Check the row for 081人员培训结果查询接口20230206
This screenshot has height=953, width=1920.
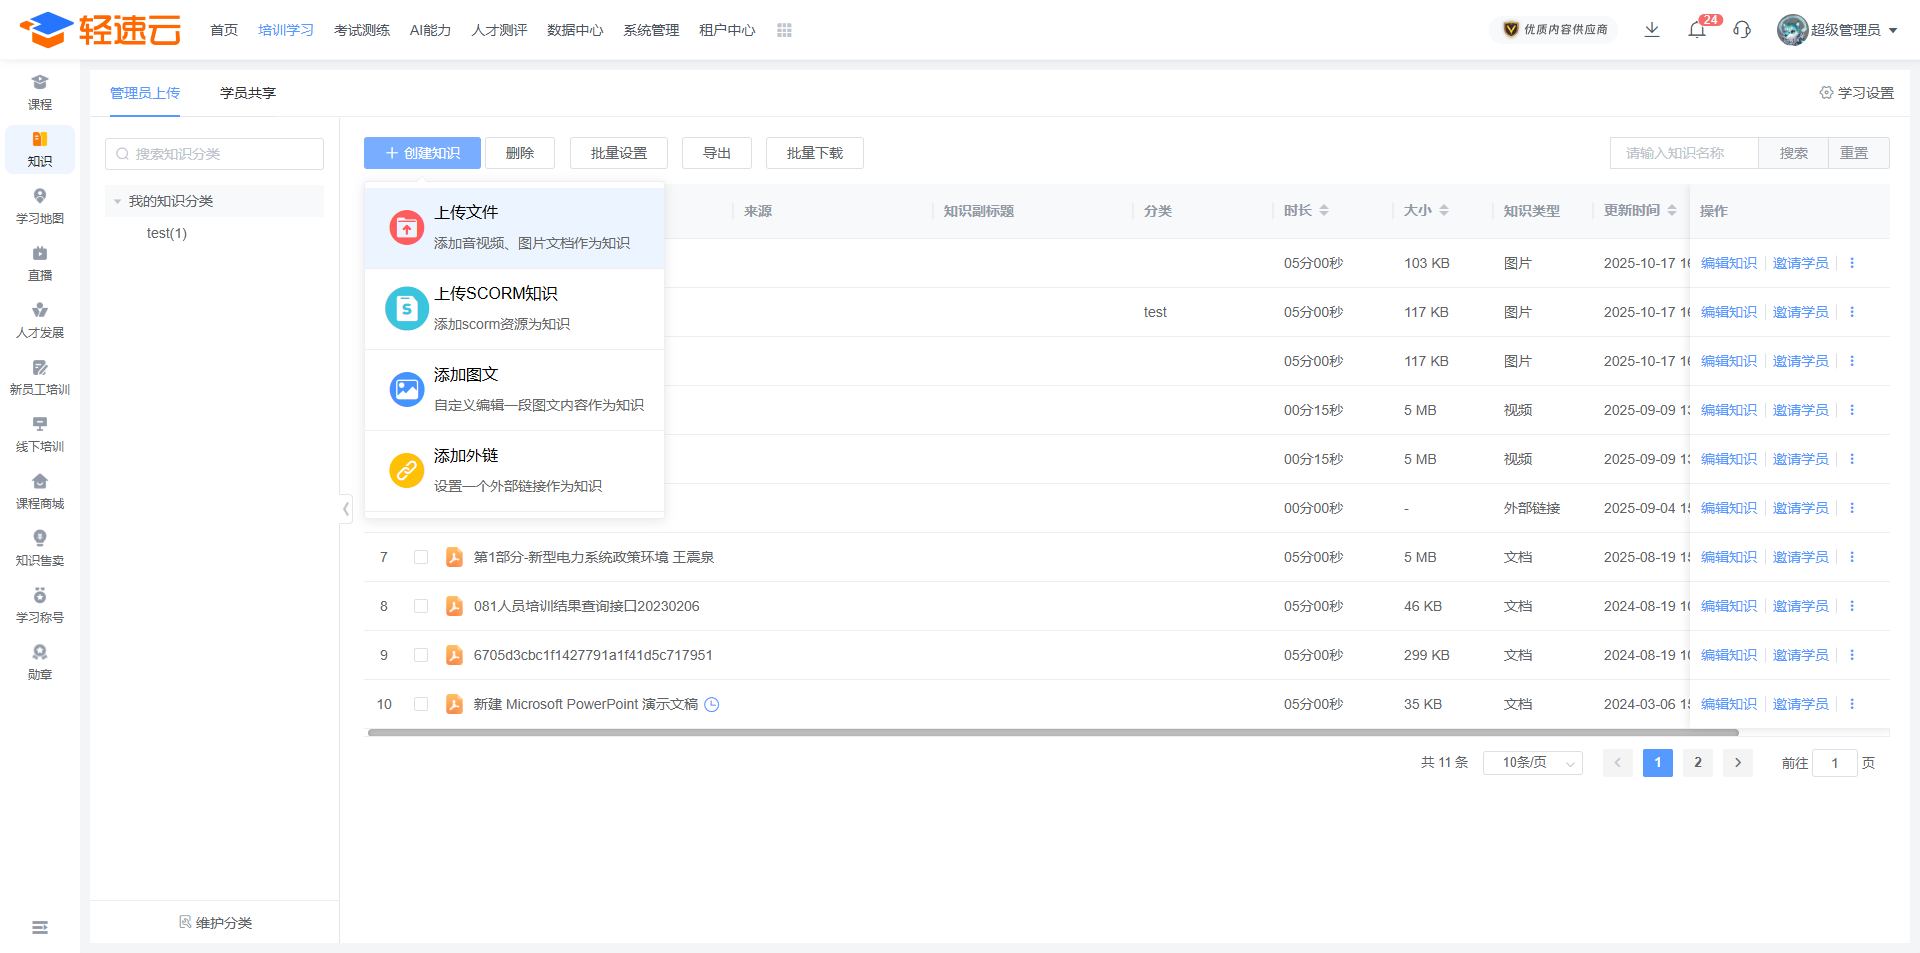coord(421,606)
